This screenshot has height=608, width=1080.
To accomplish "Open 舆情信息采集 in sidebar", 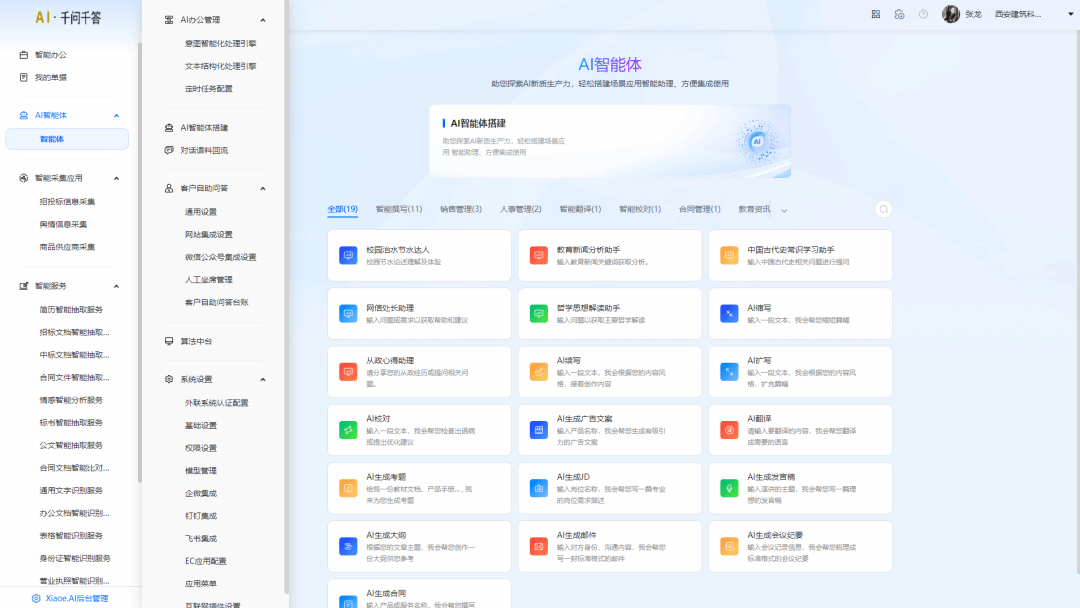I will [x=63, y=224].
